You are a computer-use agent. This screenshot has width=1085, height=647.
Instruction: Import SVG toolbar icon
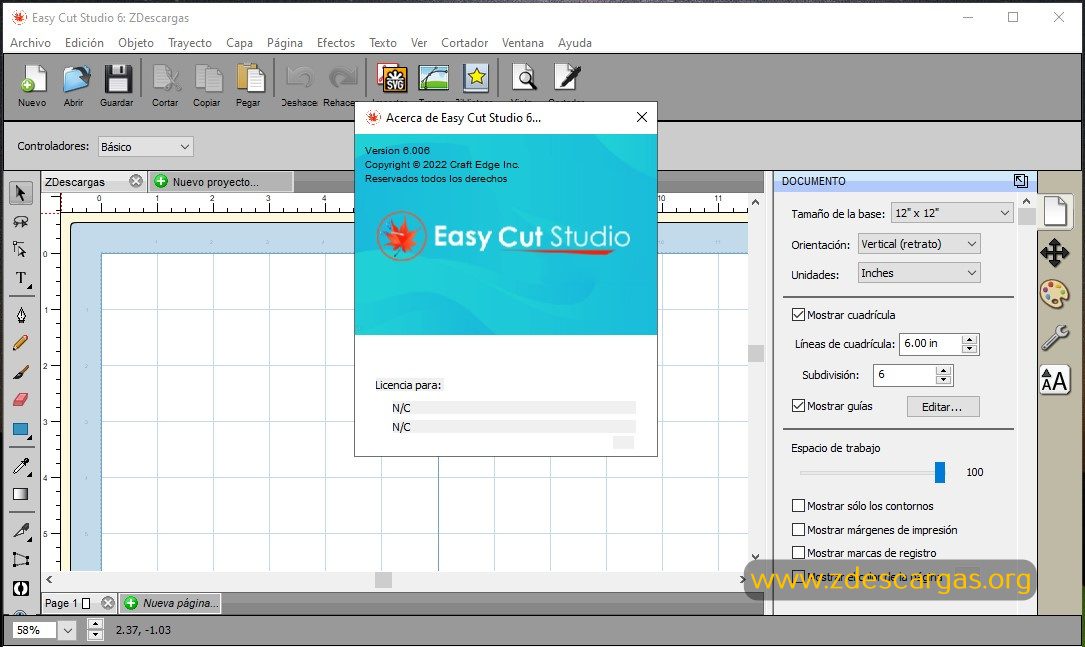tap(392, 78)
